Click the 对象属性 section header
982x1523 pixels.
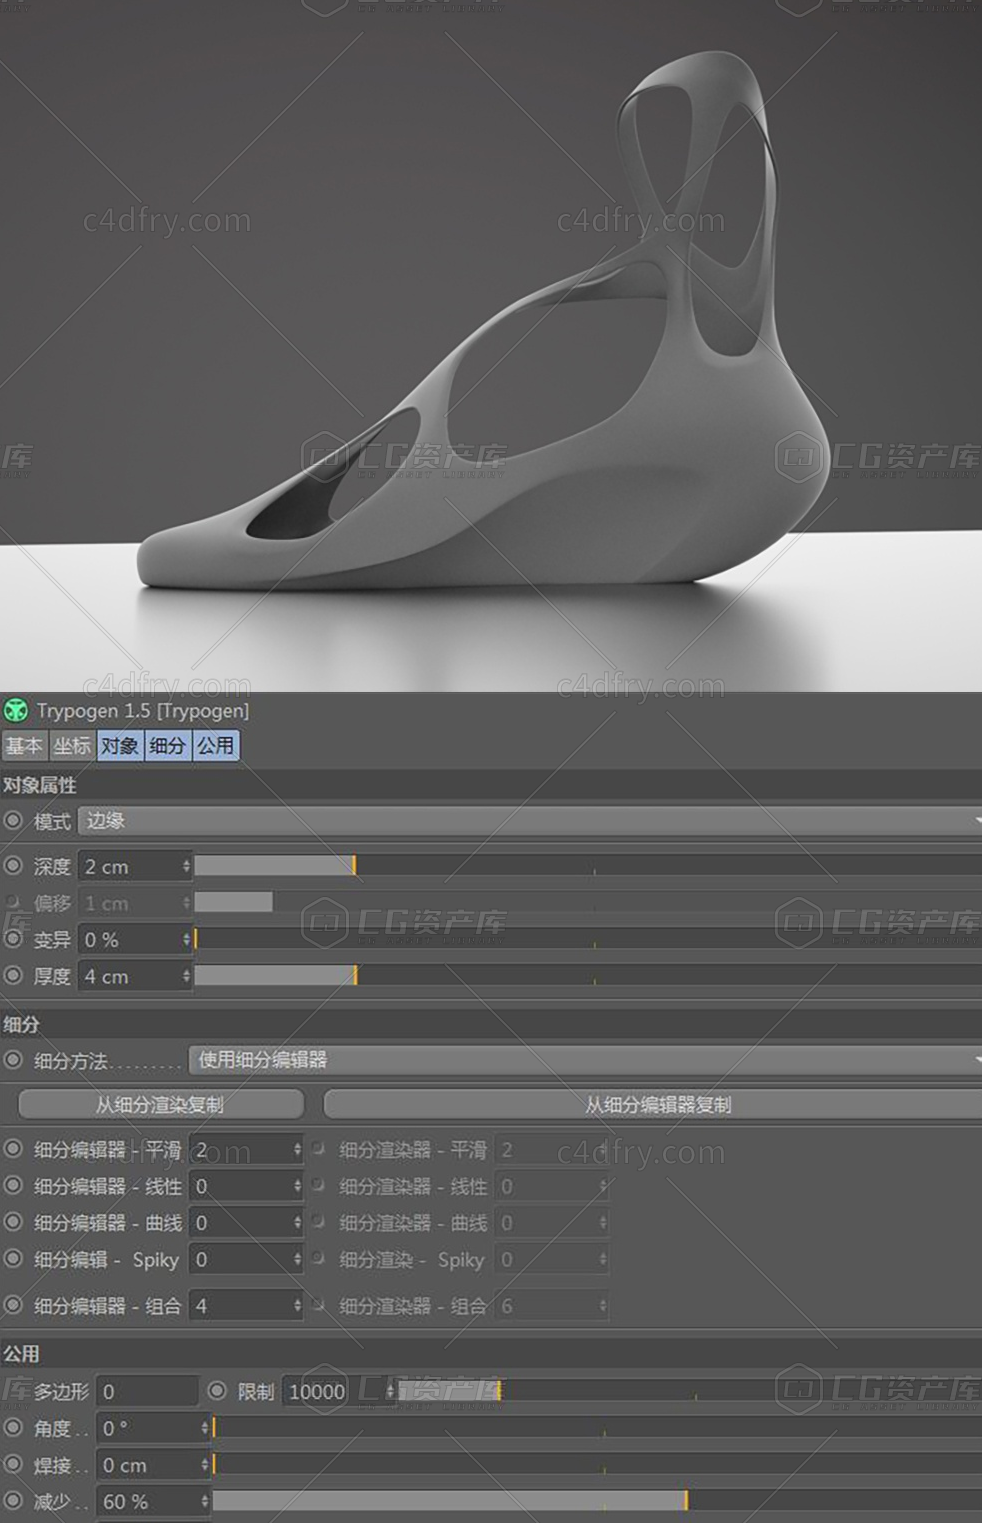point(491,785)
